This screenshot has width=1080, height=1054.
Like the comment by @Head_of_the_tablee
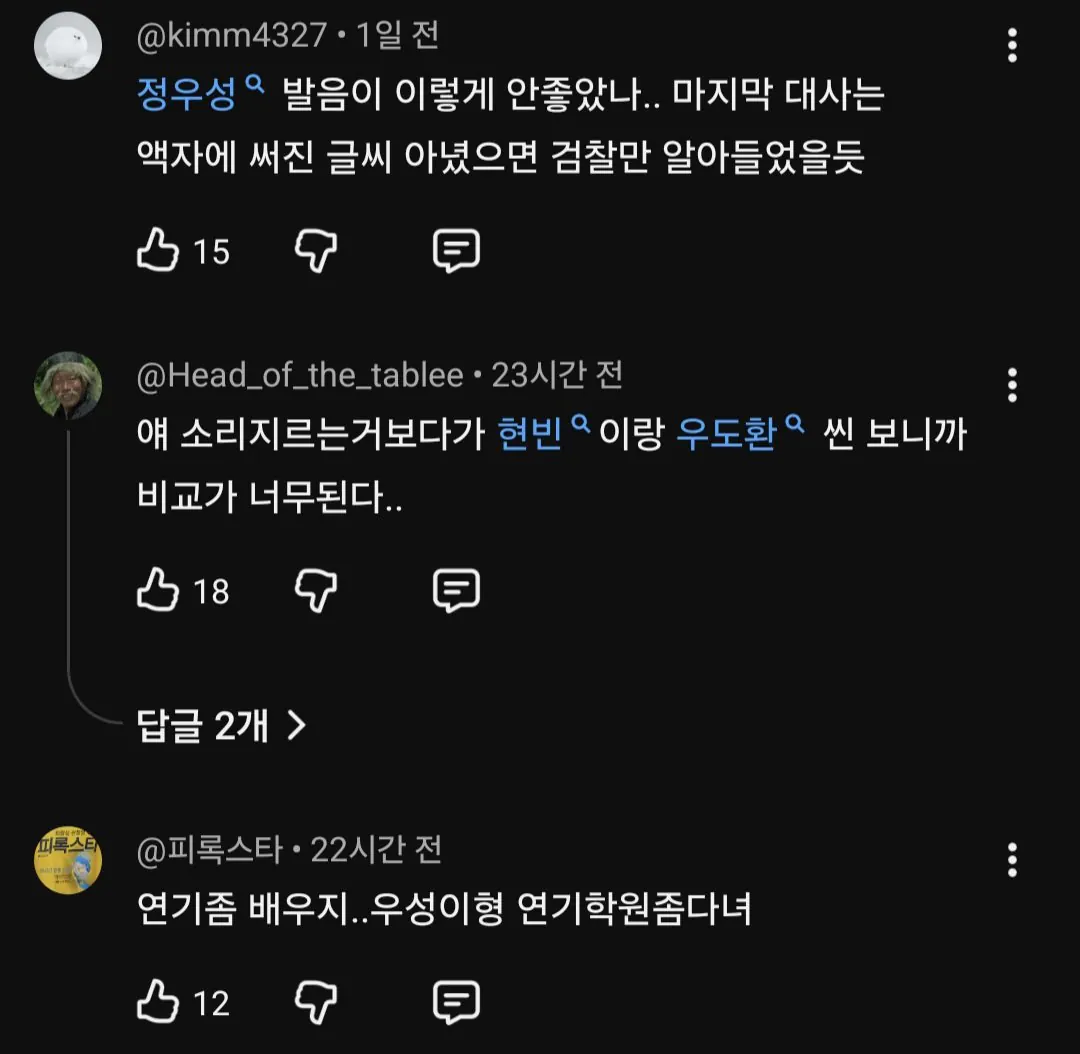158,591
